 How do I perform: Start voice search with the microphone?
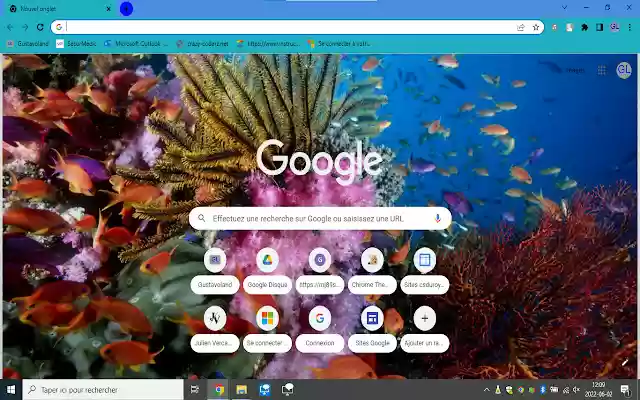click(438, 218)
